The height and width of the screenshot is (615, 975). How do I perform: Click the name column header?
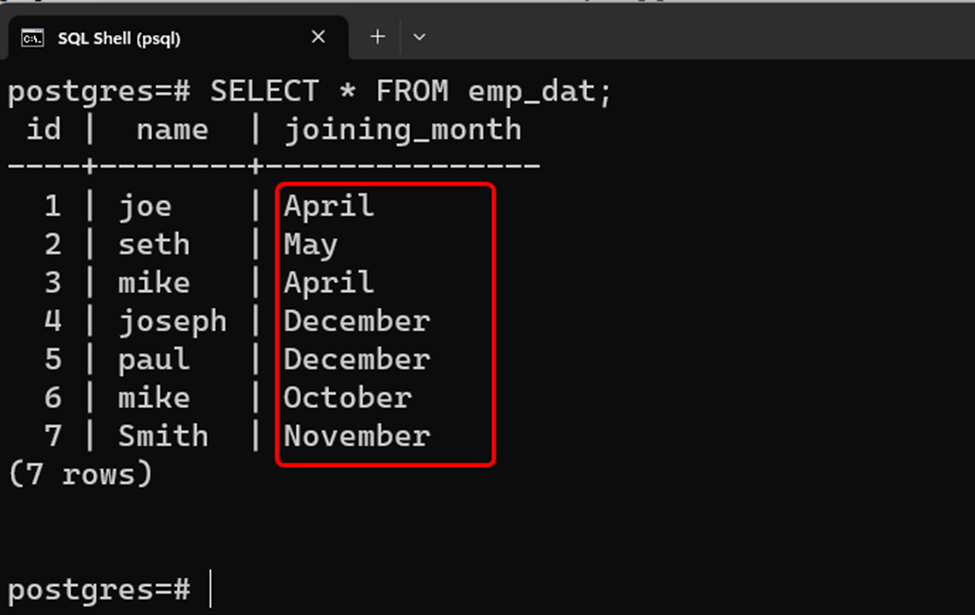(x=172, y=131)
